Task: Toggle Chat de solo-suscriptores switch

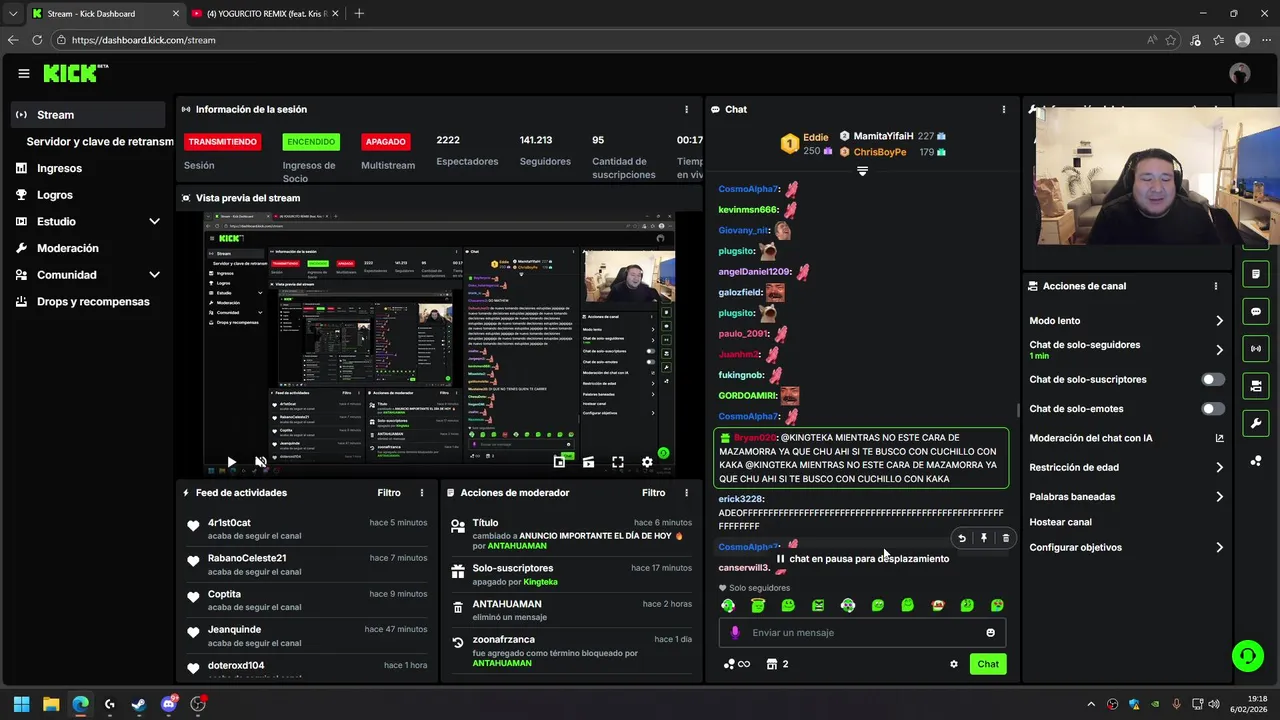Action: click(1213, 380)
